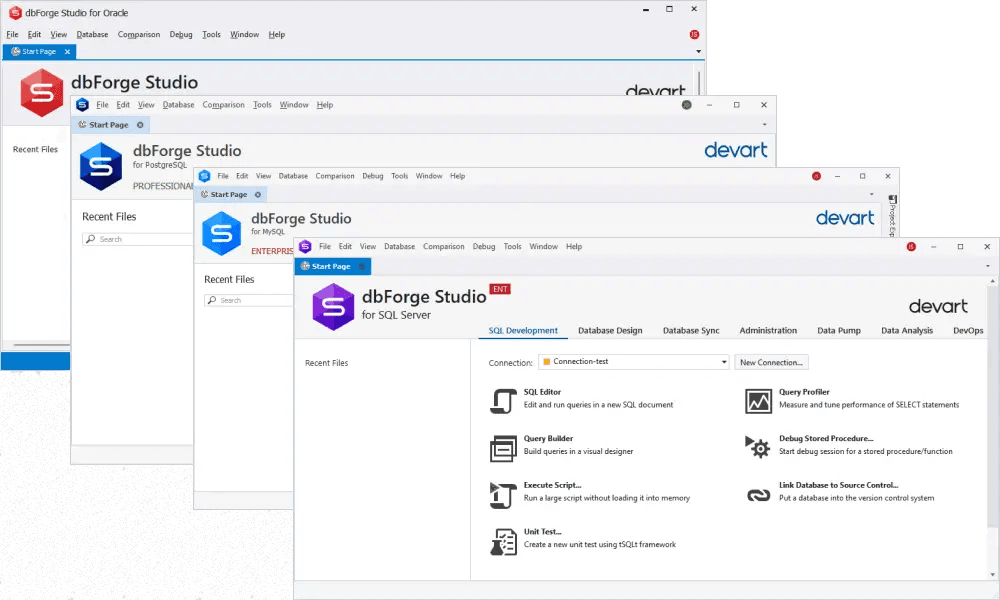Open SQL Editor icon in SQL Server window
Viewport: 1000px width, 600px height.
tap(503, 401)
